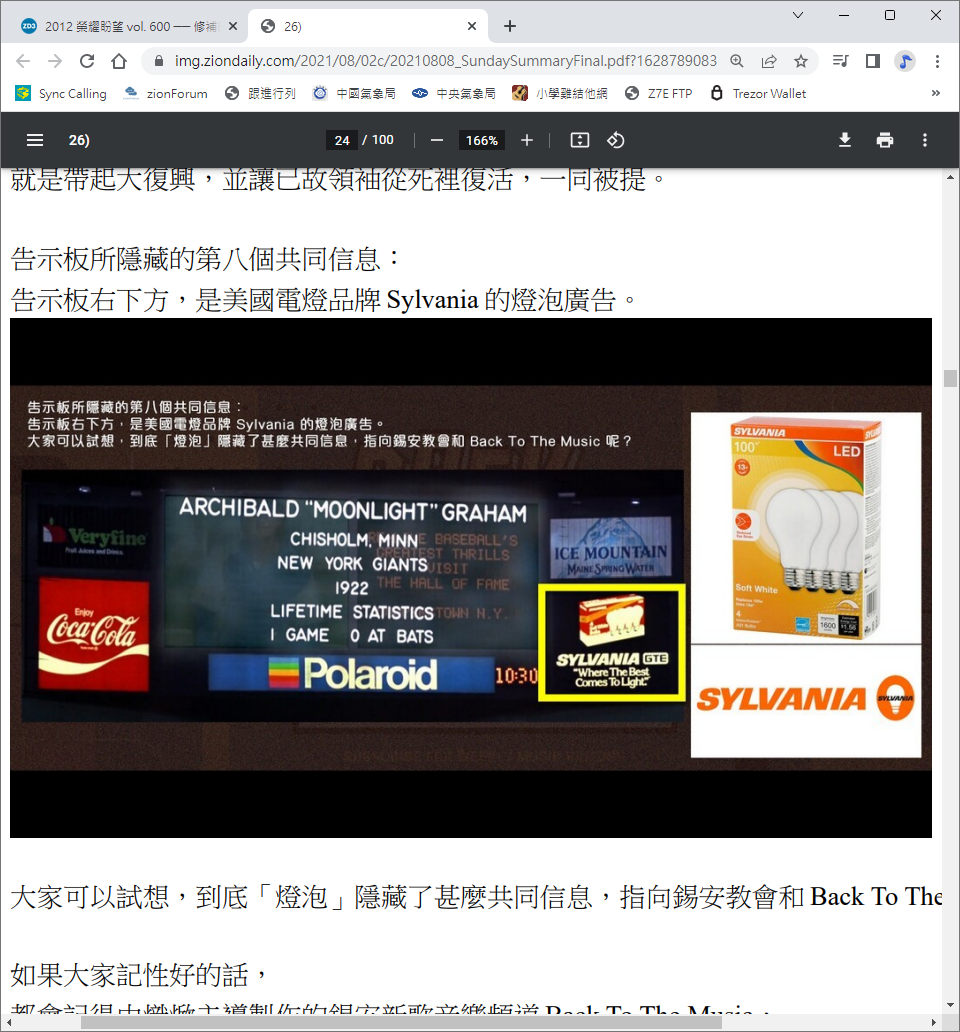Viewport: 960px width, 1032px height.
Task: Click the fit to page button
Action: tap(580, 140)
